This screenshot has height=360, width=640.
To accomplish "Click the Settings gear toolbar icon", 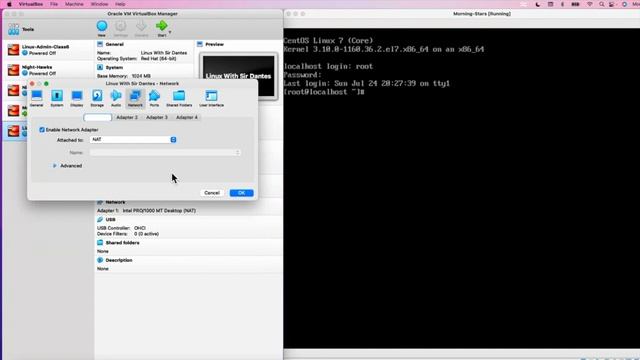I will (120, 26).
